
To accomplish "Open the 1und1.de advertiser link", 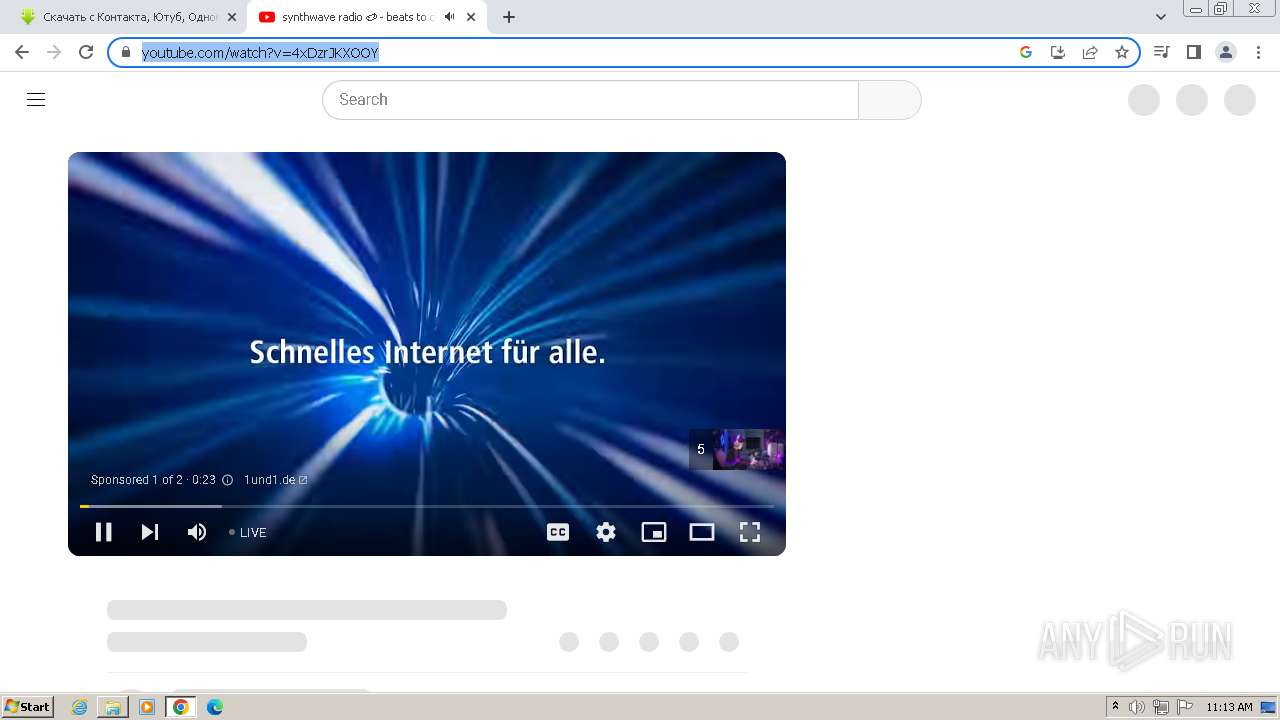I will (x=275, y=480).
